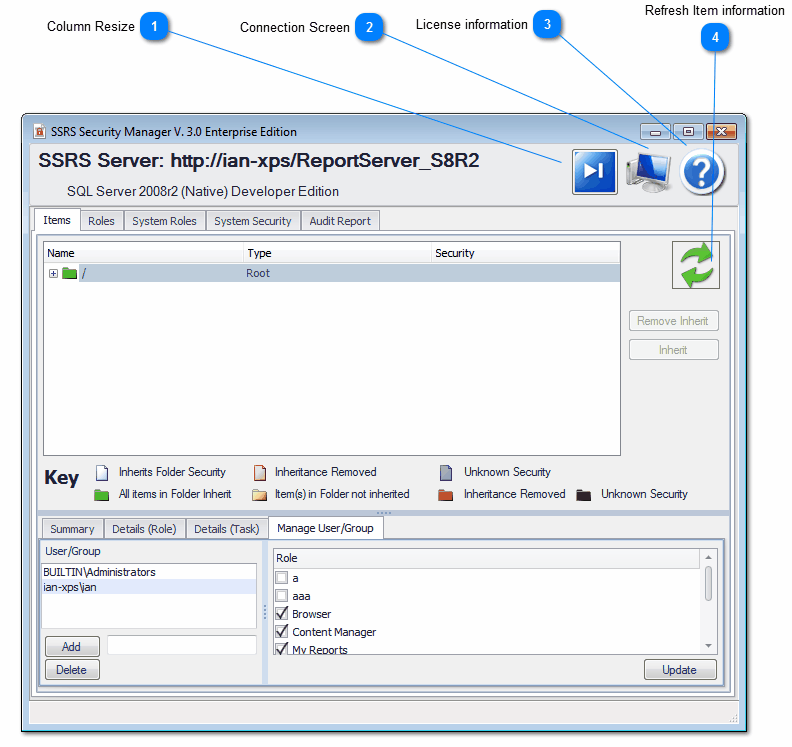Switch to the Summary tab
The width and height of the screenshot is (792, 747).
point(72,529)
